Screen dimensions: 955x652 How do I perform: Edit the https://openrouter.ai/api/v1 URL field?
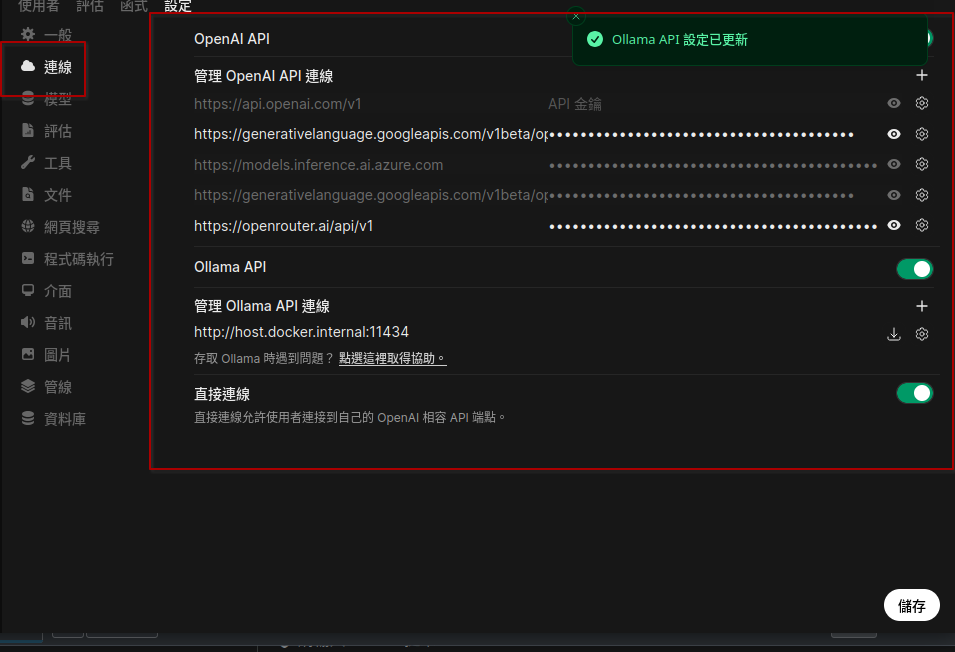pyautogui.click(x=369, y=226)
